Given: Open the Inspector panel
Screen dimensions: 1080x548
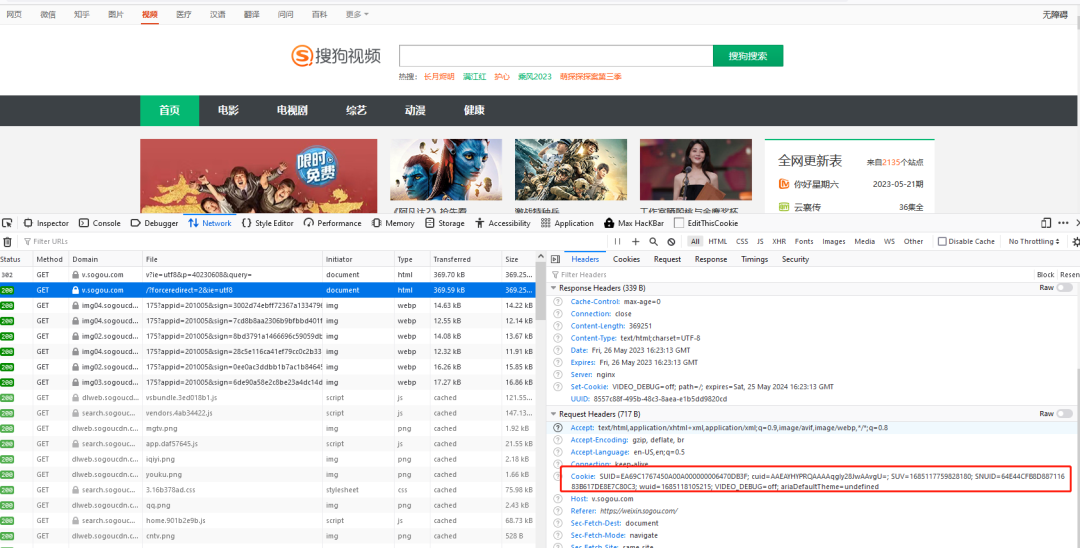Looking at the screenshot, I should [x=46, y=223].
